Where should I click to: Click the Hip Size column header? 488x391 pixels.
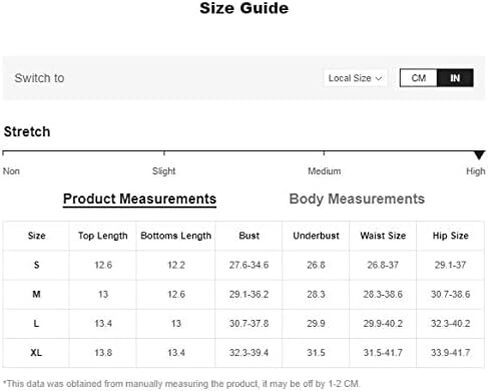click(x=450, y=236)
